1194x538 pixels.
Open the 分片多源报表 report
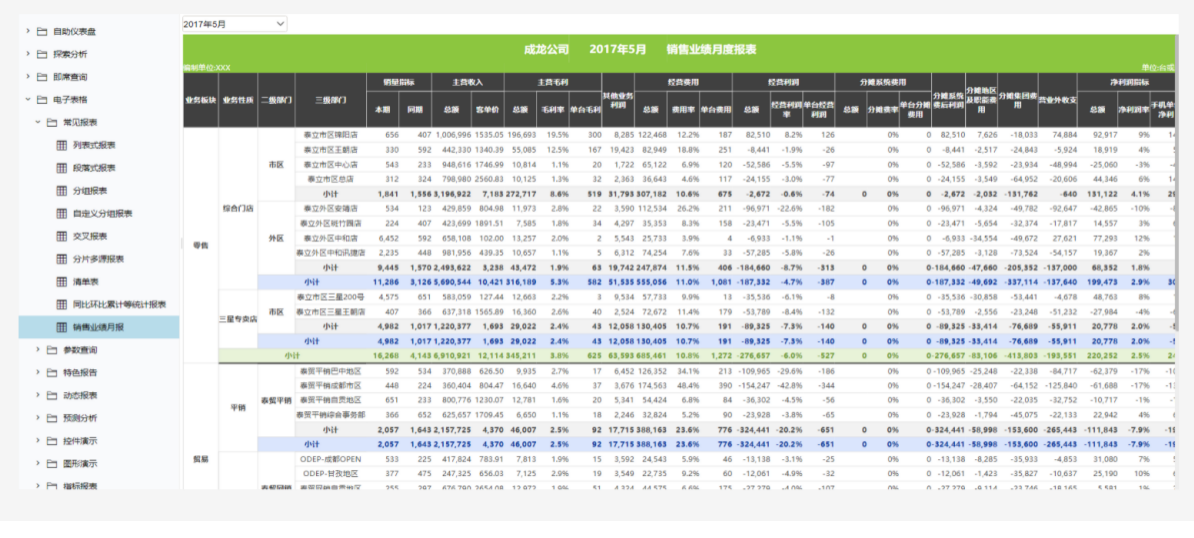(x=99, y=259)
